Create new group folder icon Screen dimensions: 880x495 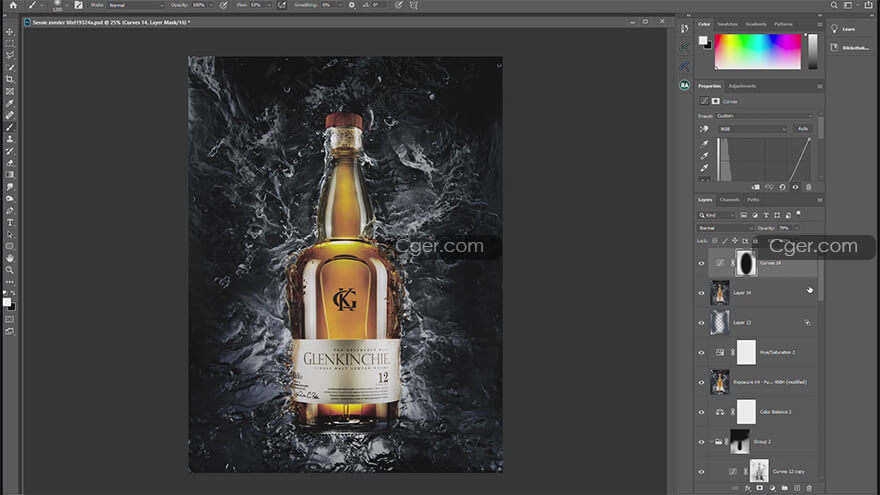(x=785, y=488)
